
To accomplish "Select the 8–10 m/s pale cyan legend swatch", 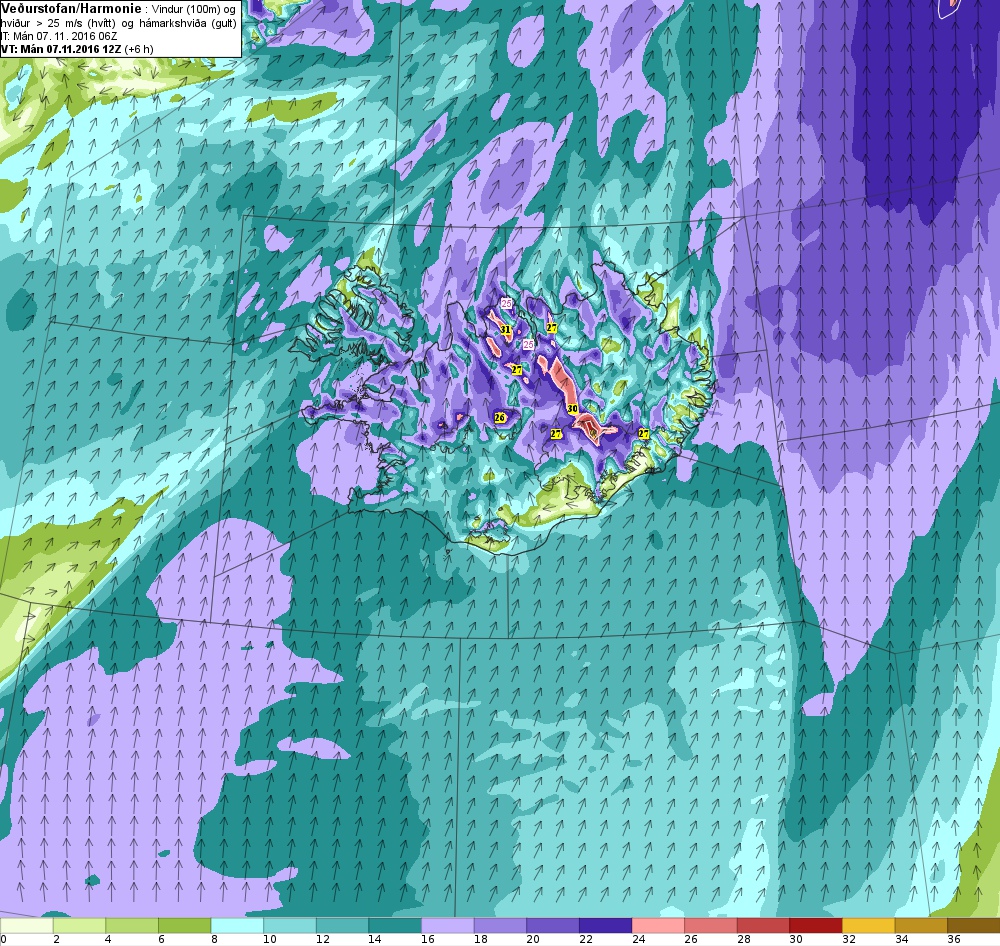I will point(237,925).
